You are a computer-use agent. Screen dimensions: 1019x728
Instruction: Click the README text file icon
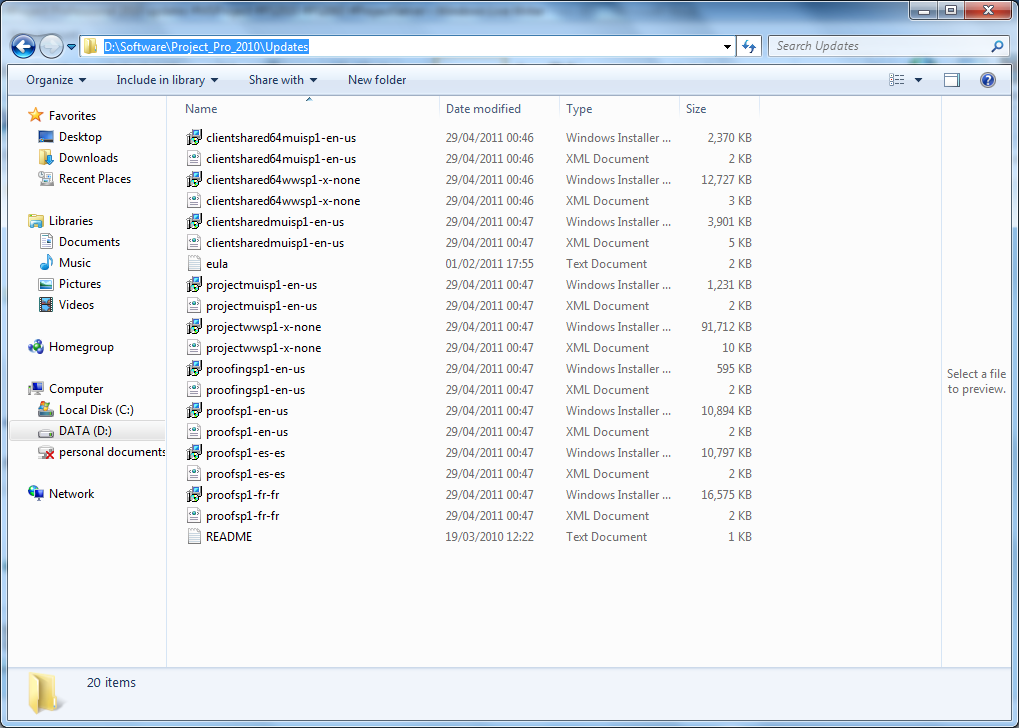click(x=195, y=537)
